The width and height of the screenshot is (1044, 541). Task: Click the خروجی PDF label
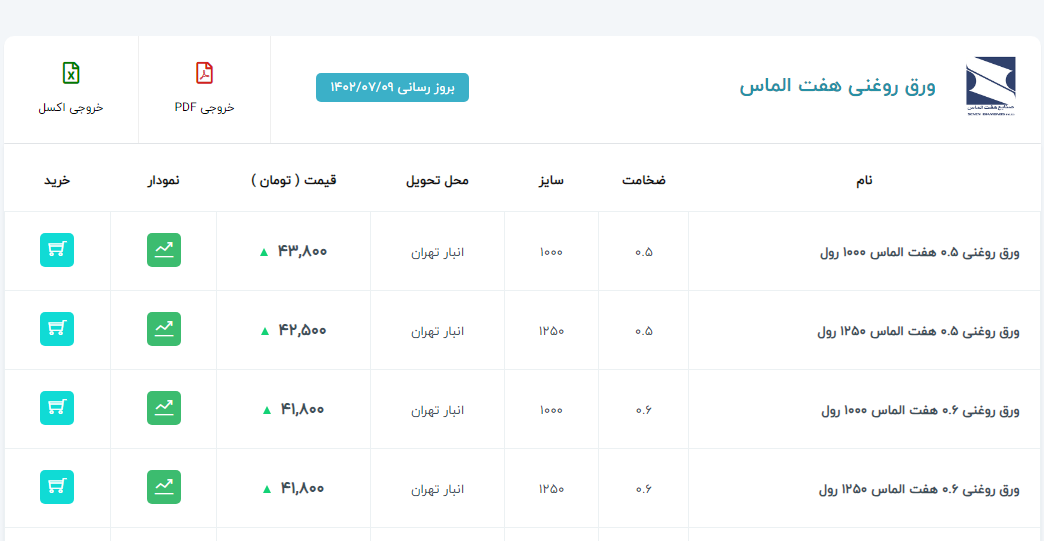(204, 107)
